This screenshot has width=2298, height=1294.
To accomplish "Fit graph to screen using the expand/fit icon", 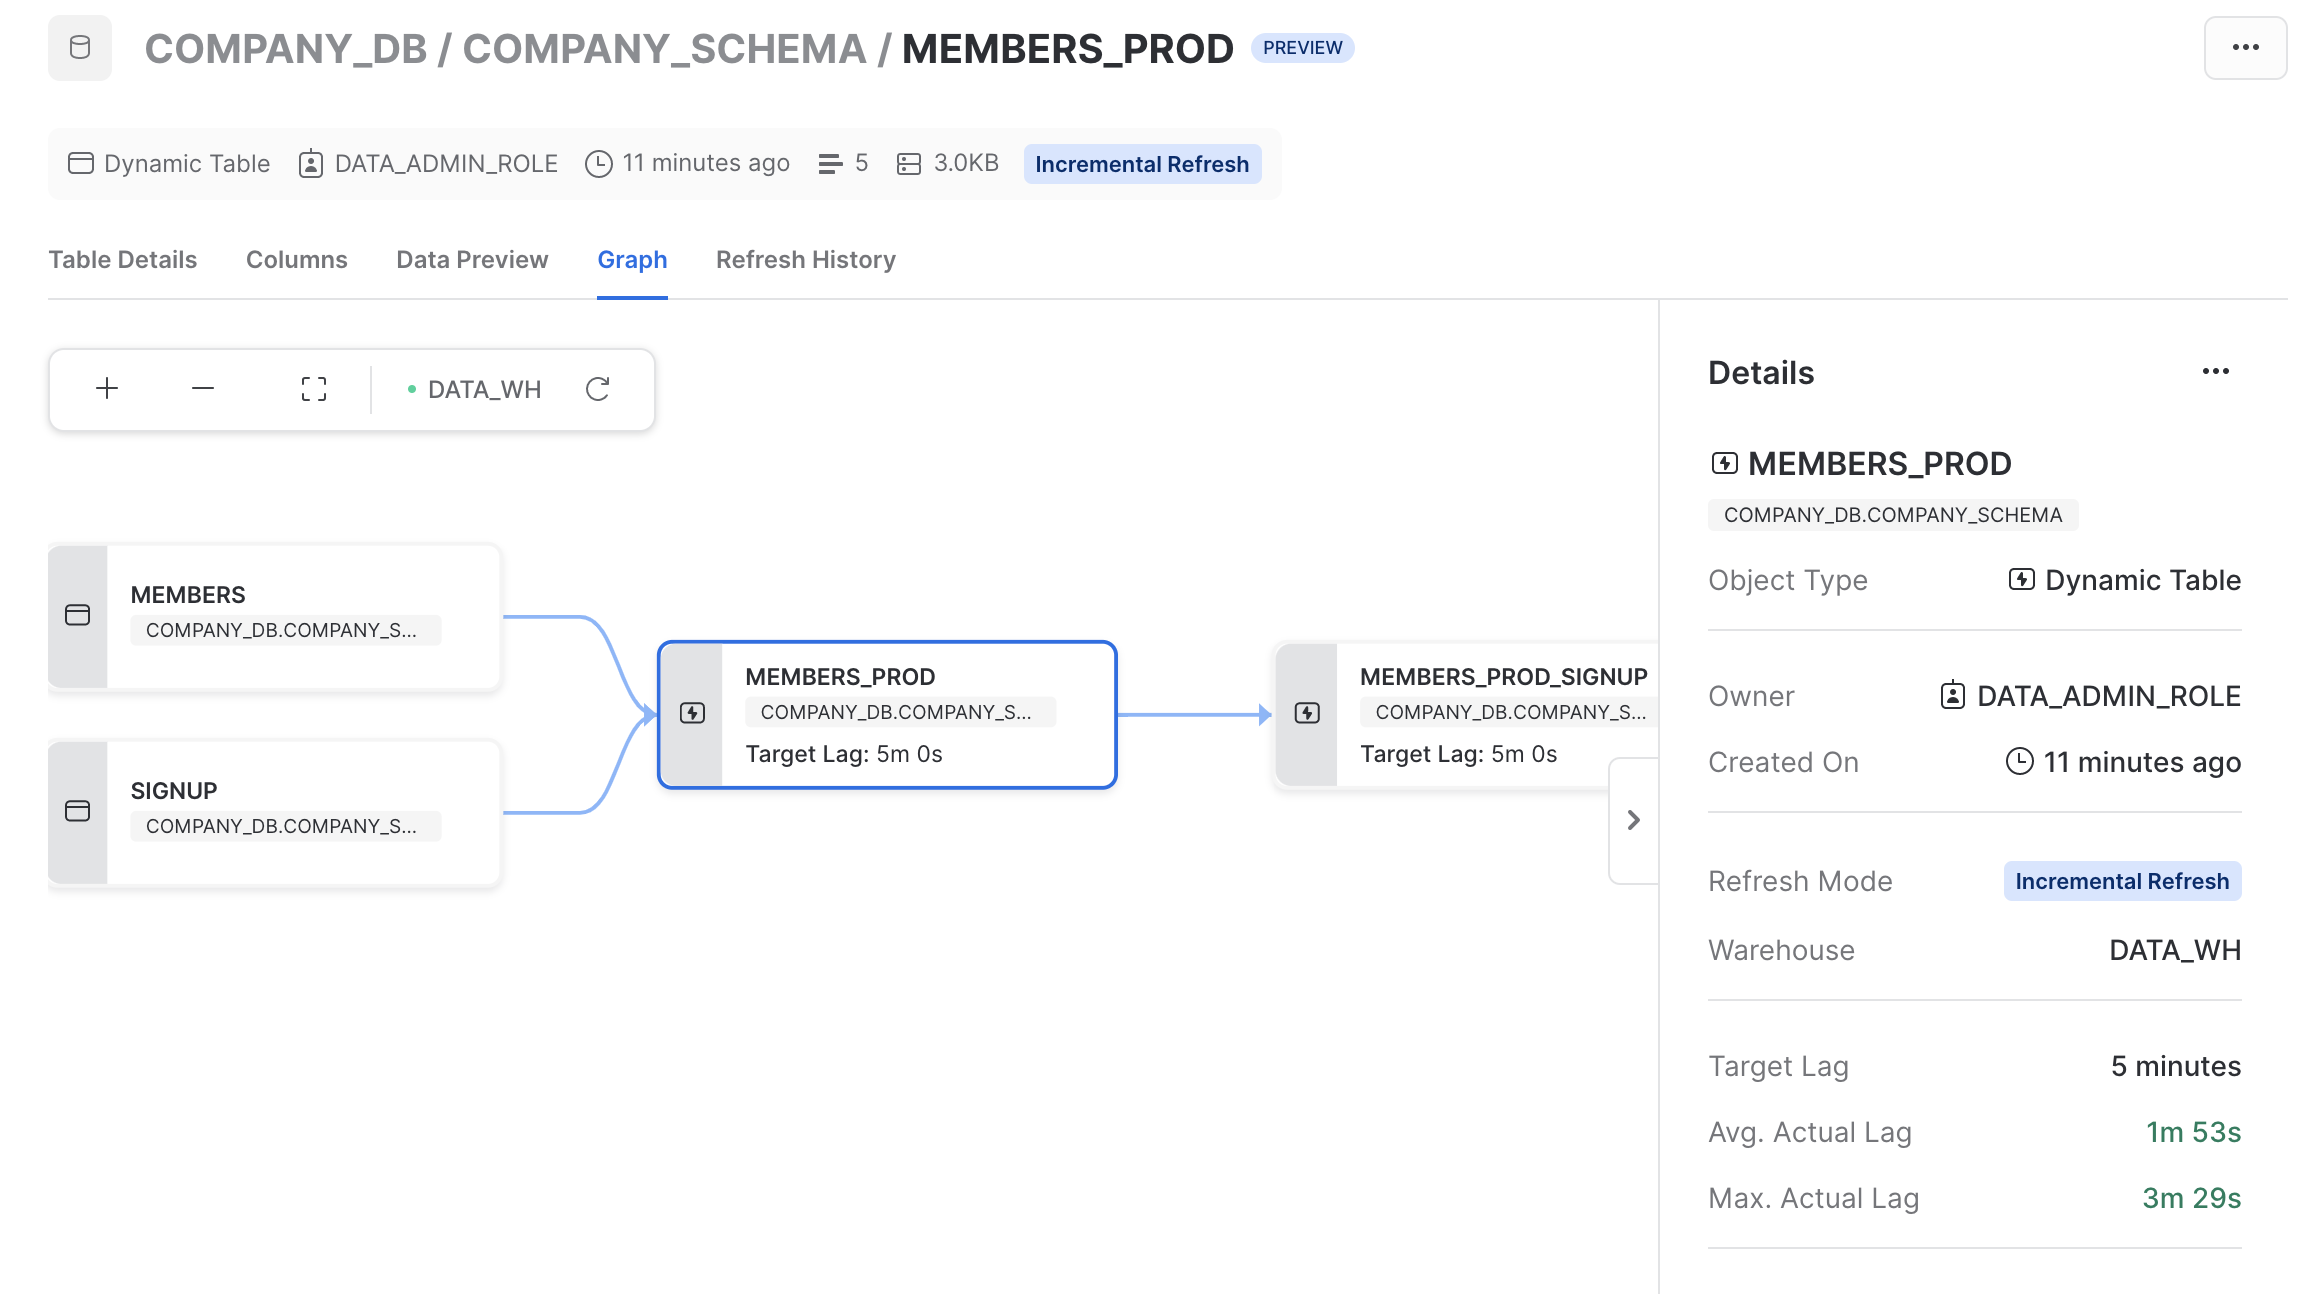I will point(313,388).
